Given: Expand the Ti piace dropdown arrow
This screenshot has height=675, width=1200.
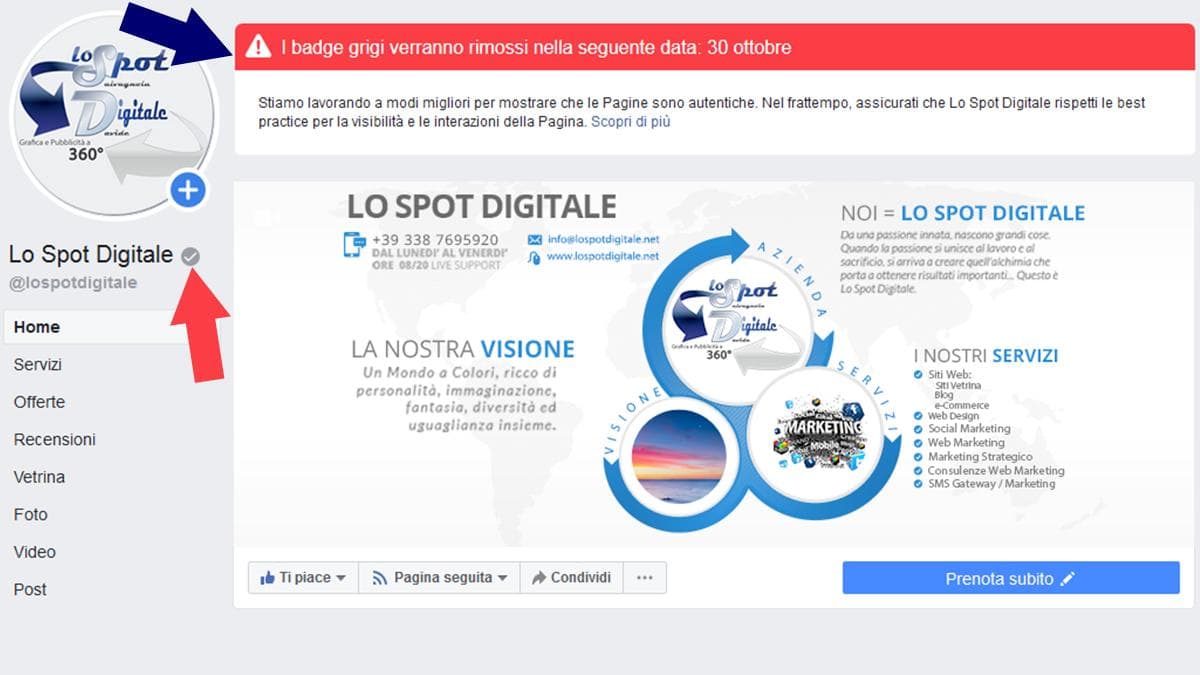Looking at the screenshot, I should (341, 578).
